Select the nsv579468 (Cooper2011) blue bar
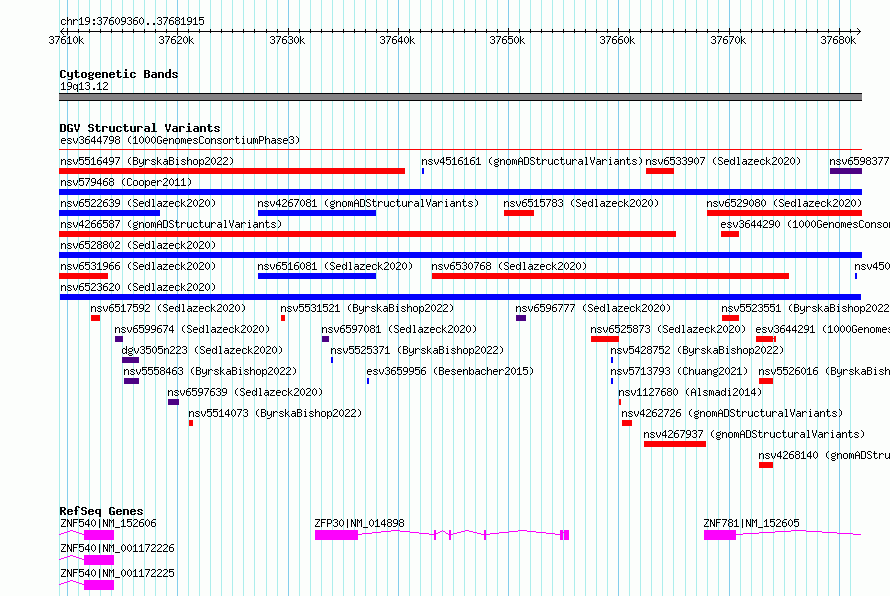The image size is (890, 596). 460,192
